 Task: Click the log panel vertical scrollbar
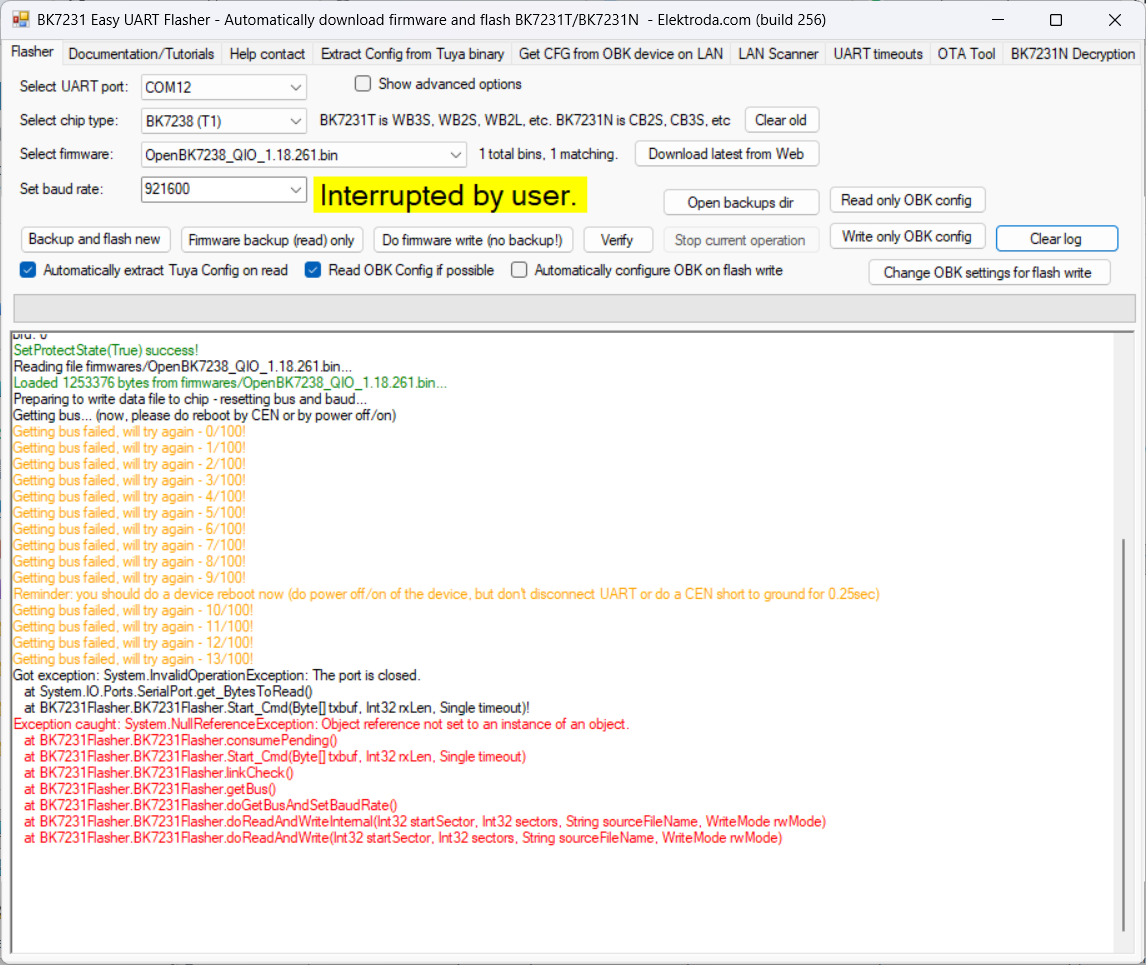coord(1123,735)
